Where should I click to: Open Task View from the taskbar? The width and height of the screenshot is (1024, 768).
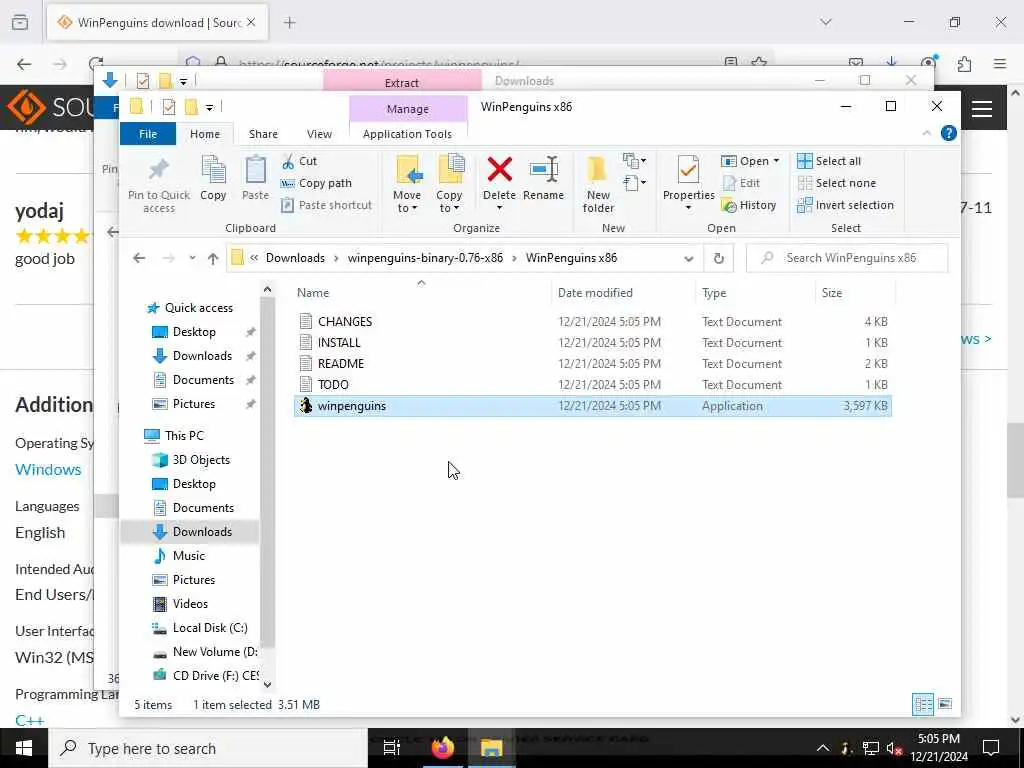pyautogui.click(x=391, y=748)
